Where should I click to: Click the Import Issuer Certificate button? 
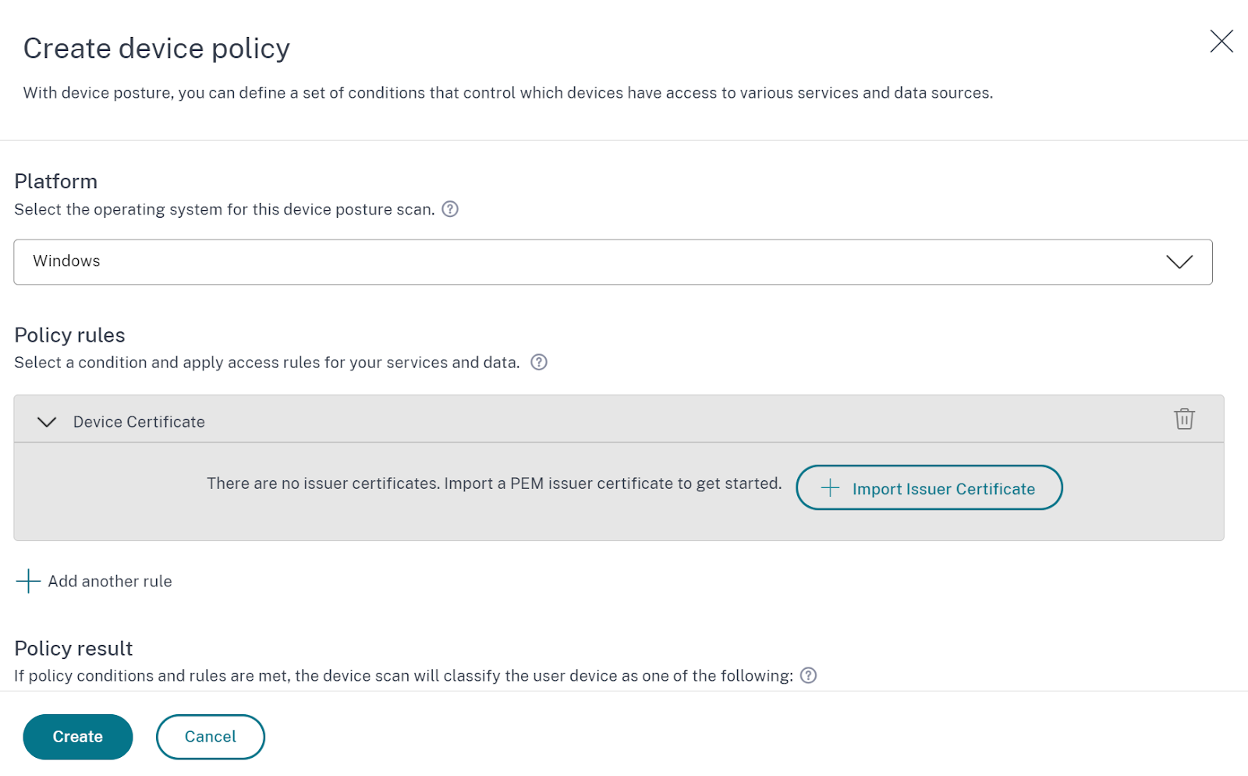[928, 488]
